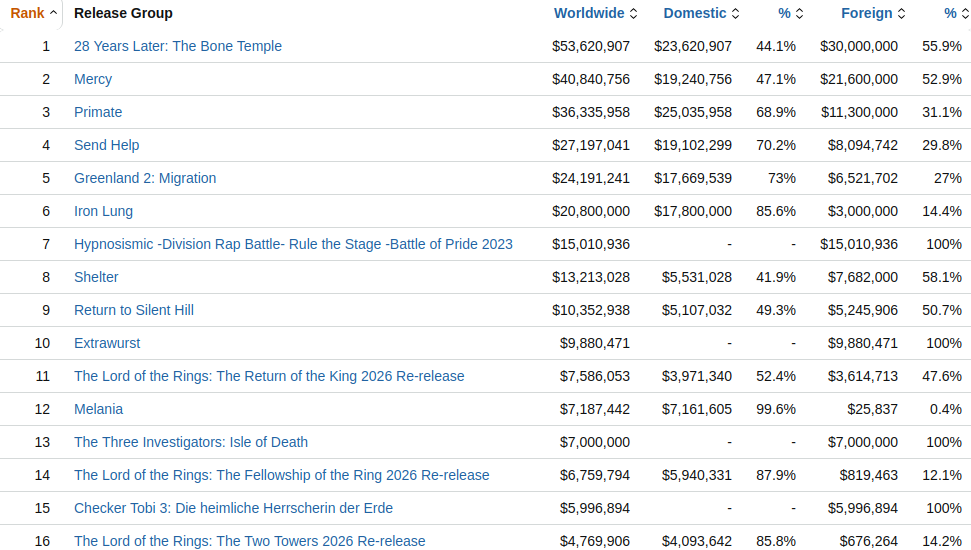
Task: Select domestic gross $25,035,958
Action: 693,112
